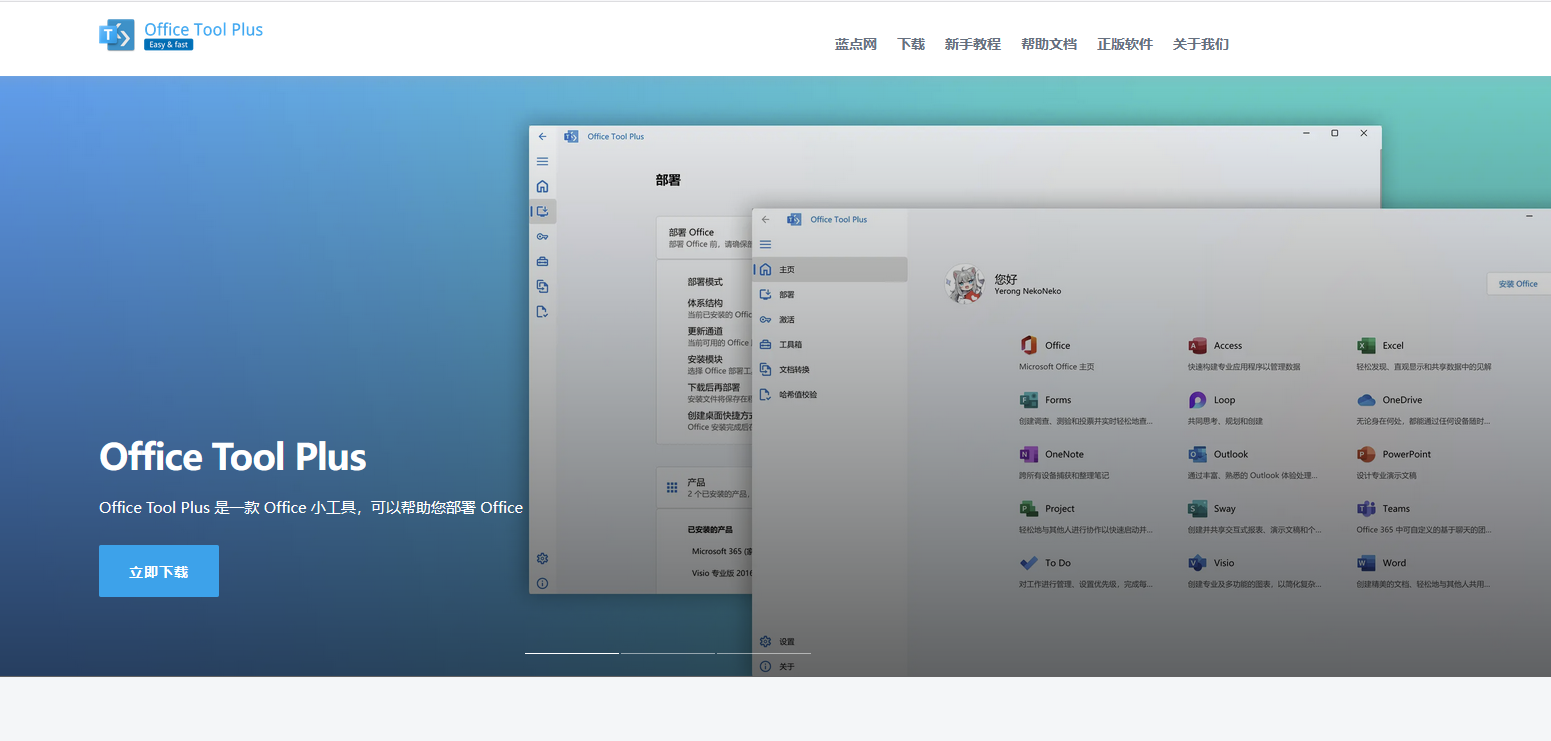Click activation key icon in rear window sidebar
Viewport: 1551px width, 741px height.
pos(542,237)
